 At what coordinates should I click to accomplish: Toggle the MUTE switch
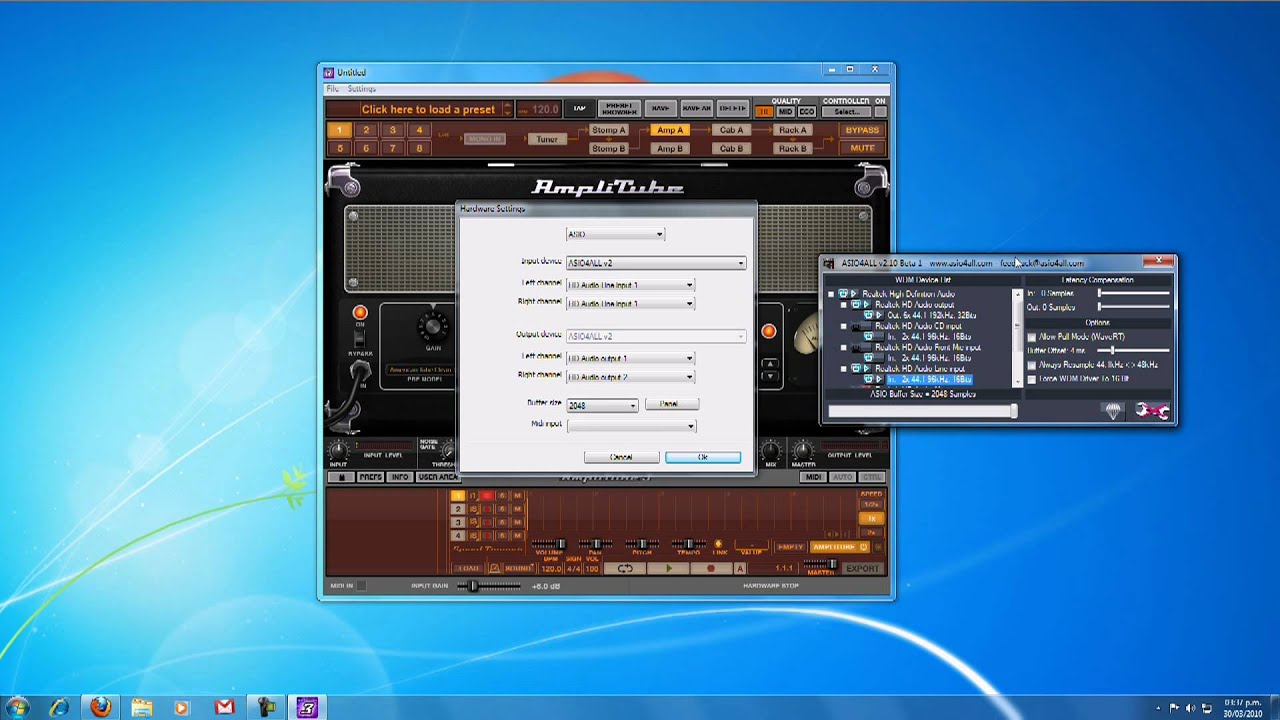862,148
